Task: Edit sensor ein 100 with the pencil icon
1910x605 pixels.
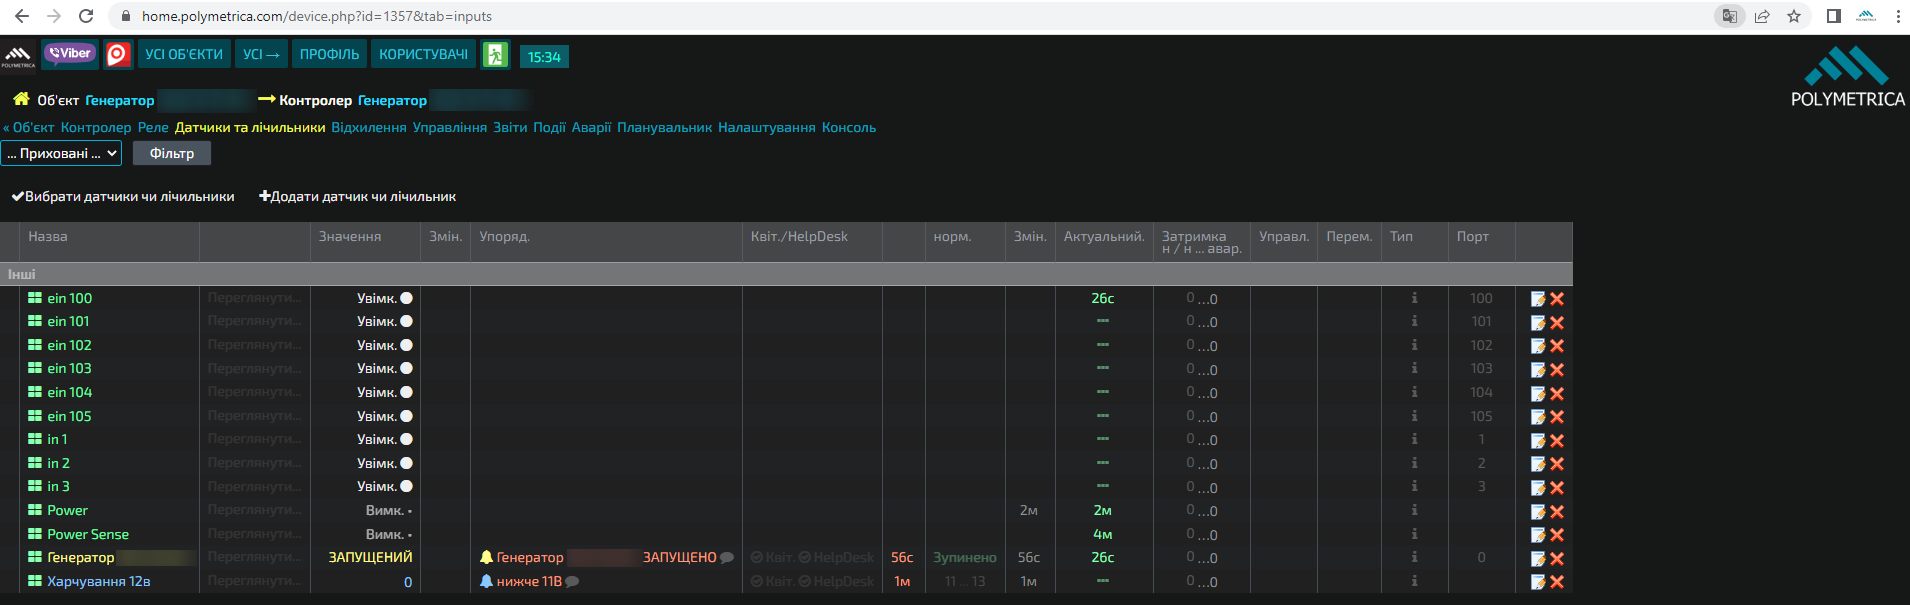Action: point(1538,299)
